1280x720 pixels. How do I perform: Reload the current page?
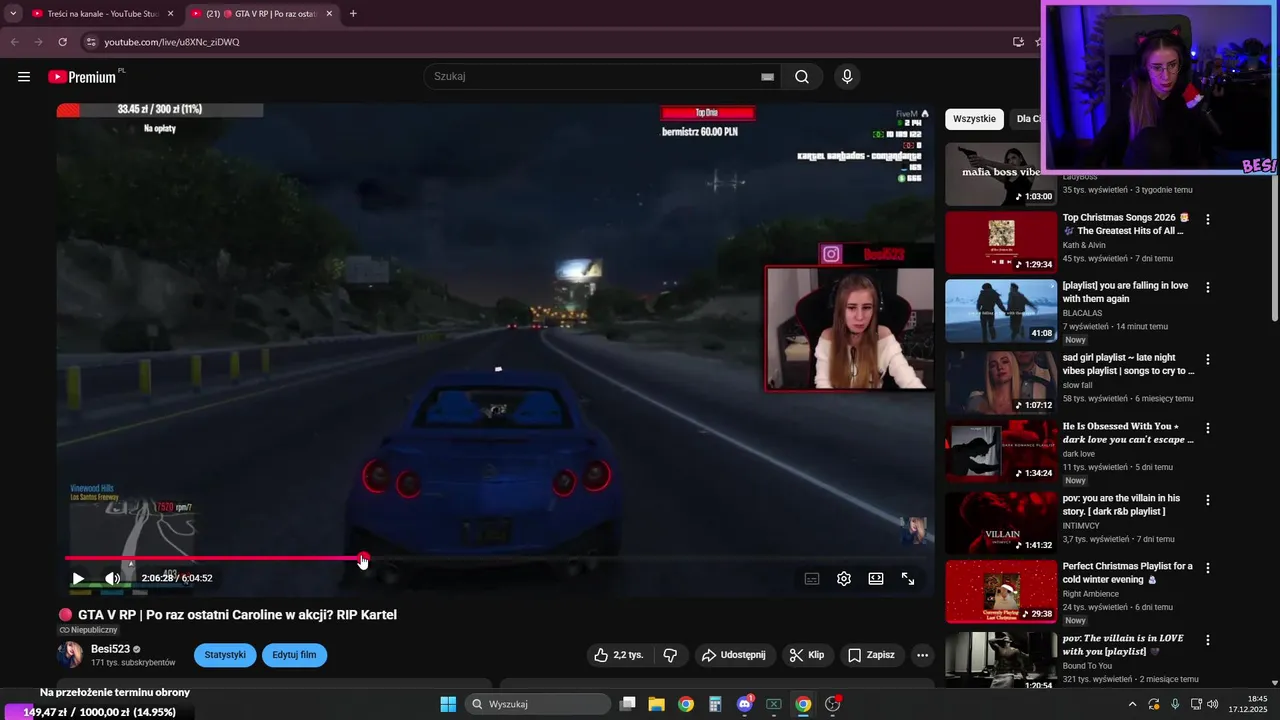point(63,42)
